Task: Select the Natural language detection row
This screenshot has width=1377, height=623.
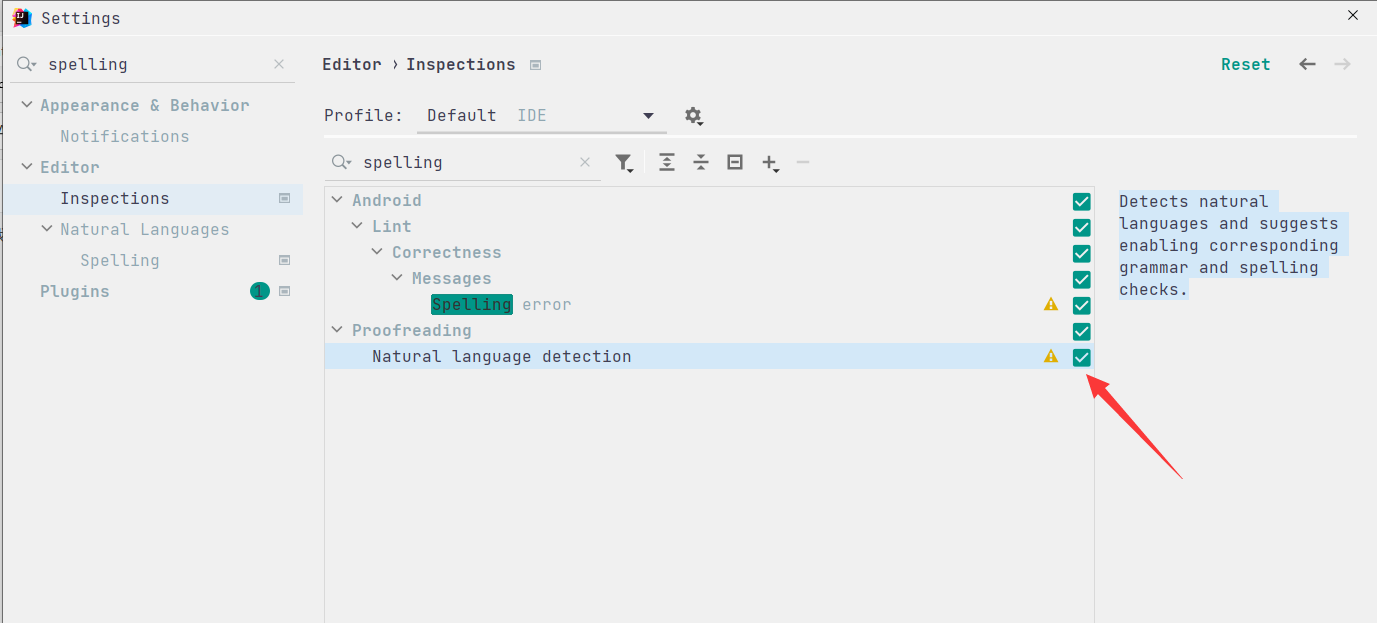Action: tap(709, 356)
